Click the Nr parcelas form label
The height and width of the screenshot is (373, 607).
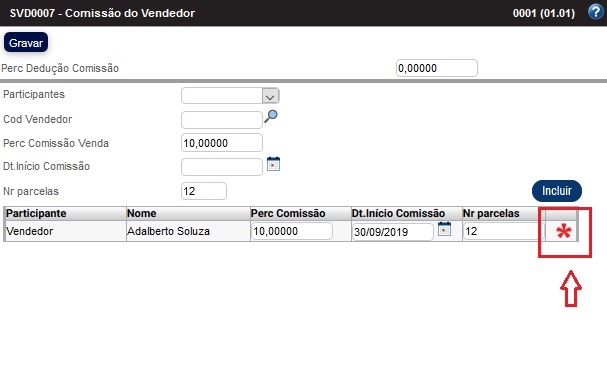31,191
